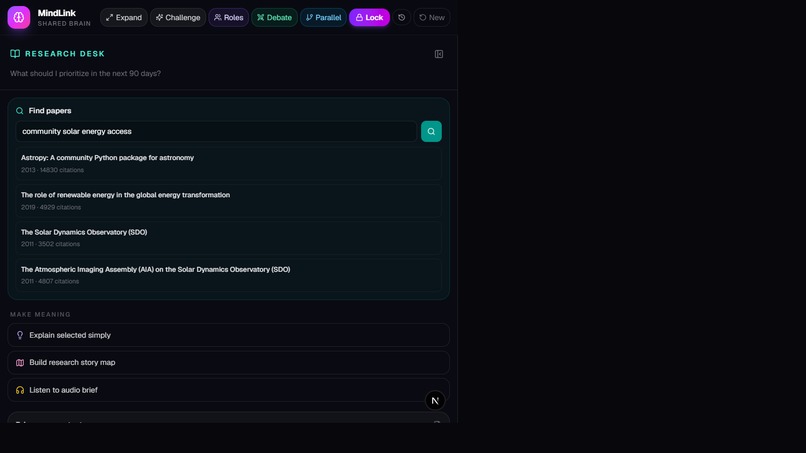
Task: Start the Debate mode
Action: (274, 17)
